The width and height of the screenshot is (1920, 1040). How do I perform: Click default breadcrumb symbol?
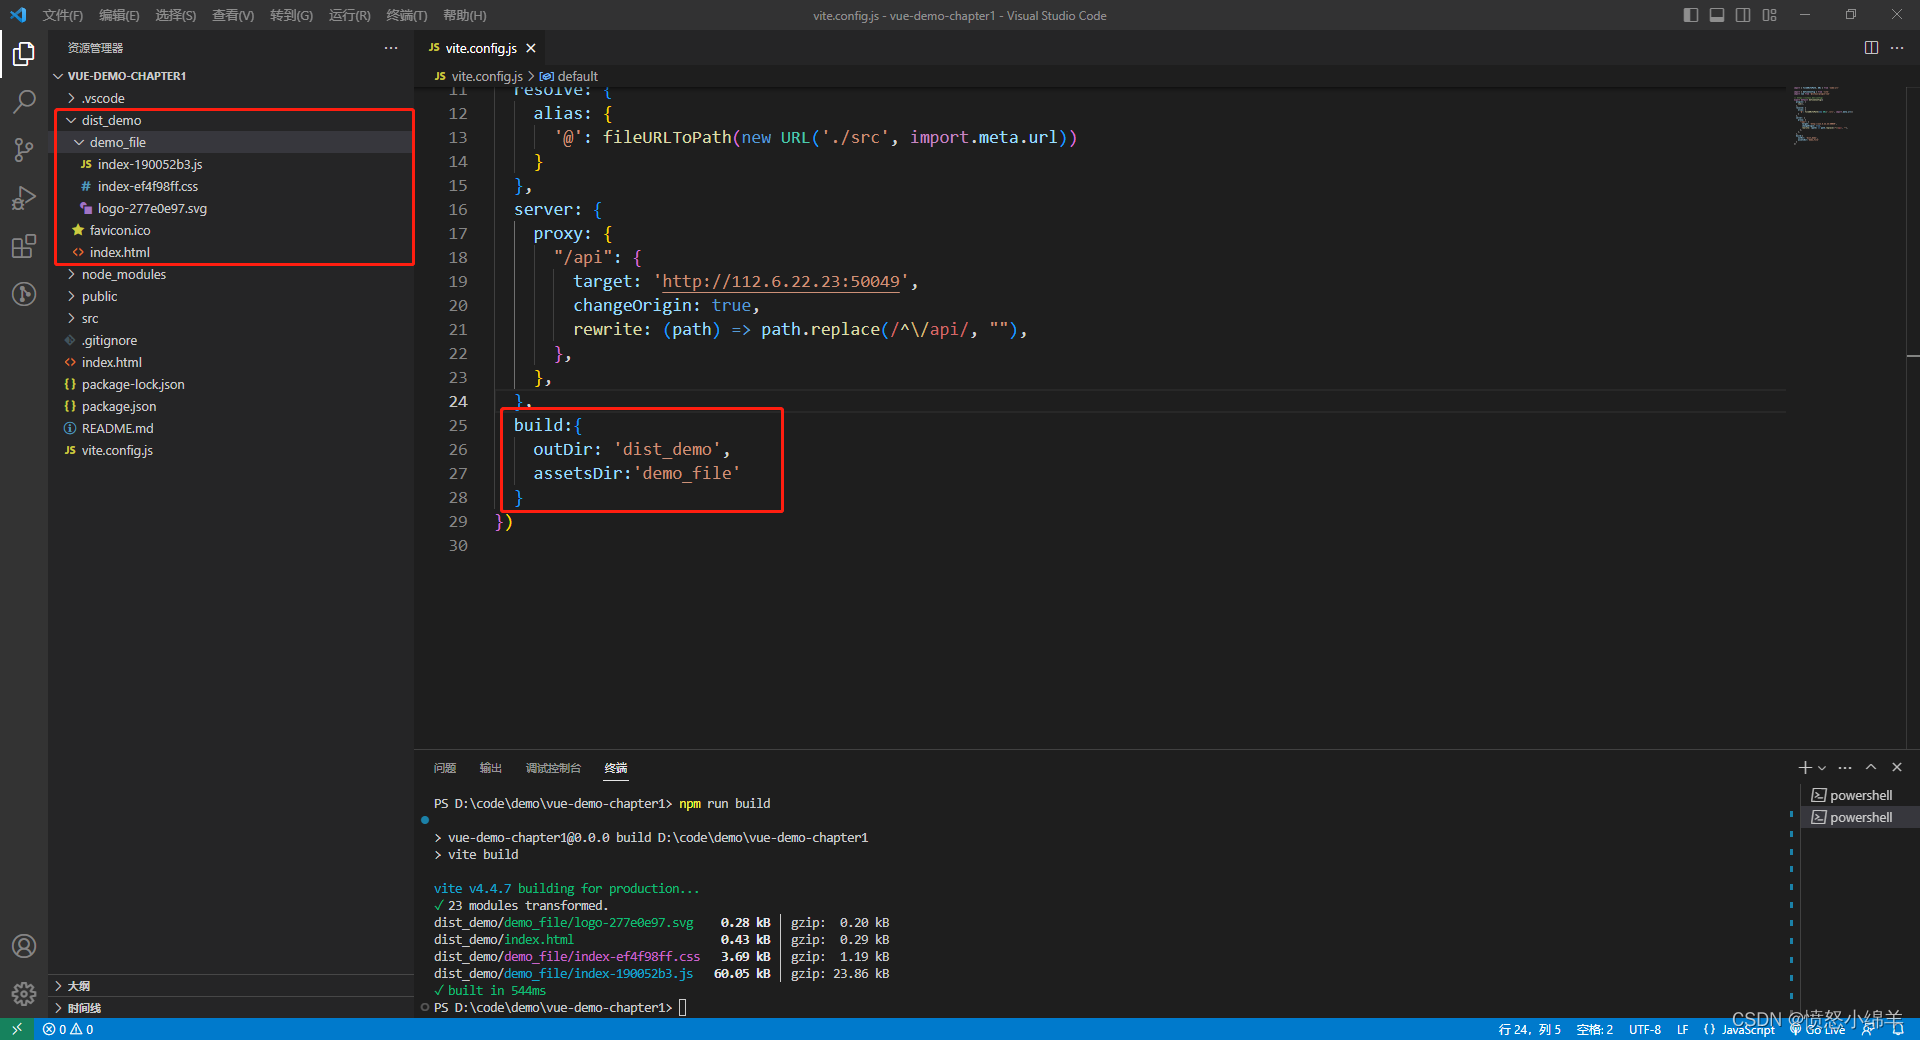568,76
